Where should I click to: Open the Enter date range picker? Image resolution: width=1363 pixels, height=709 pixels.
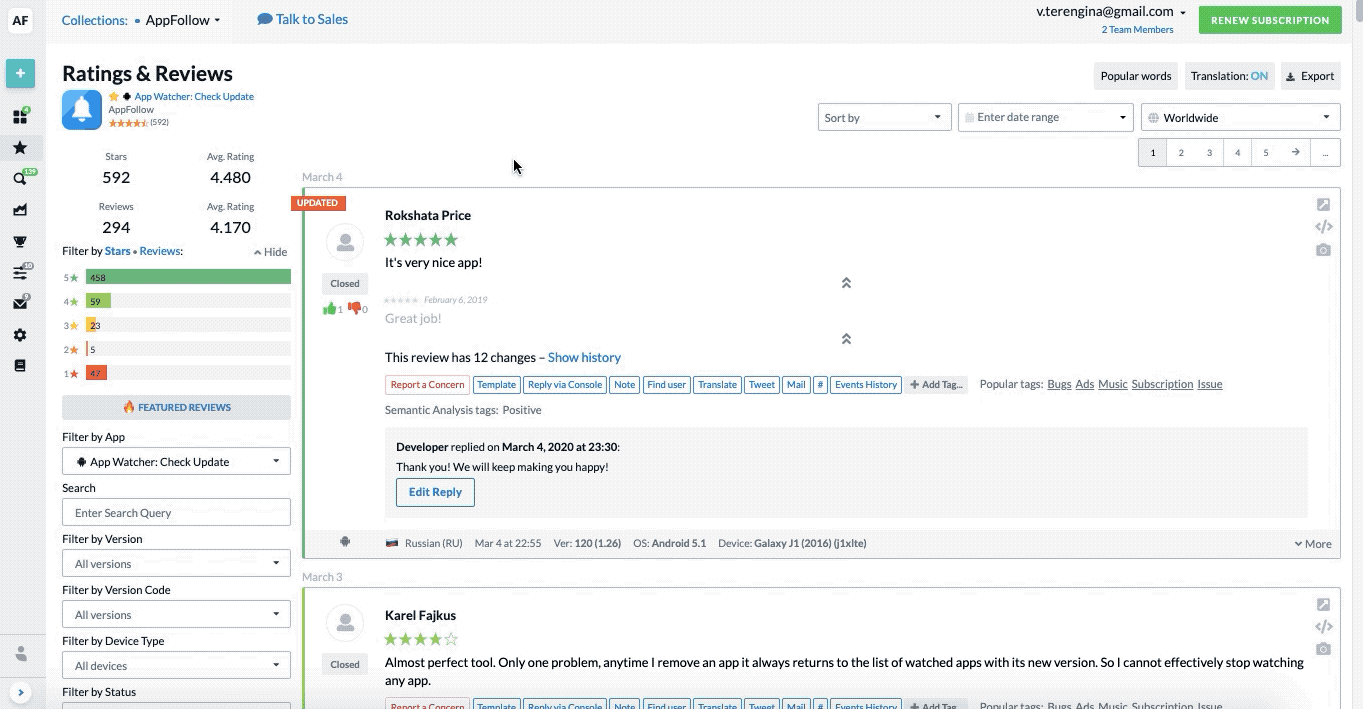coord(1045,117)
